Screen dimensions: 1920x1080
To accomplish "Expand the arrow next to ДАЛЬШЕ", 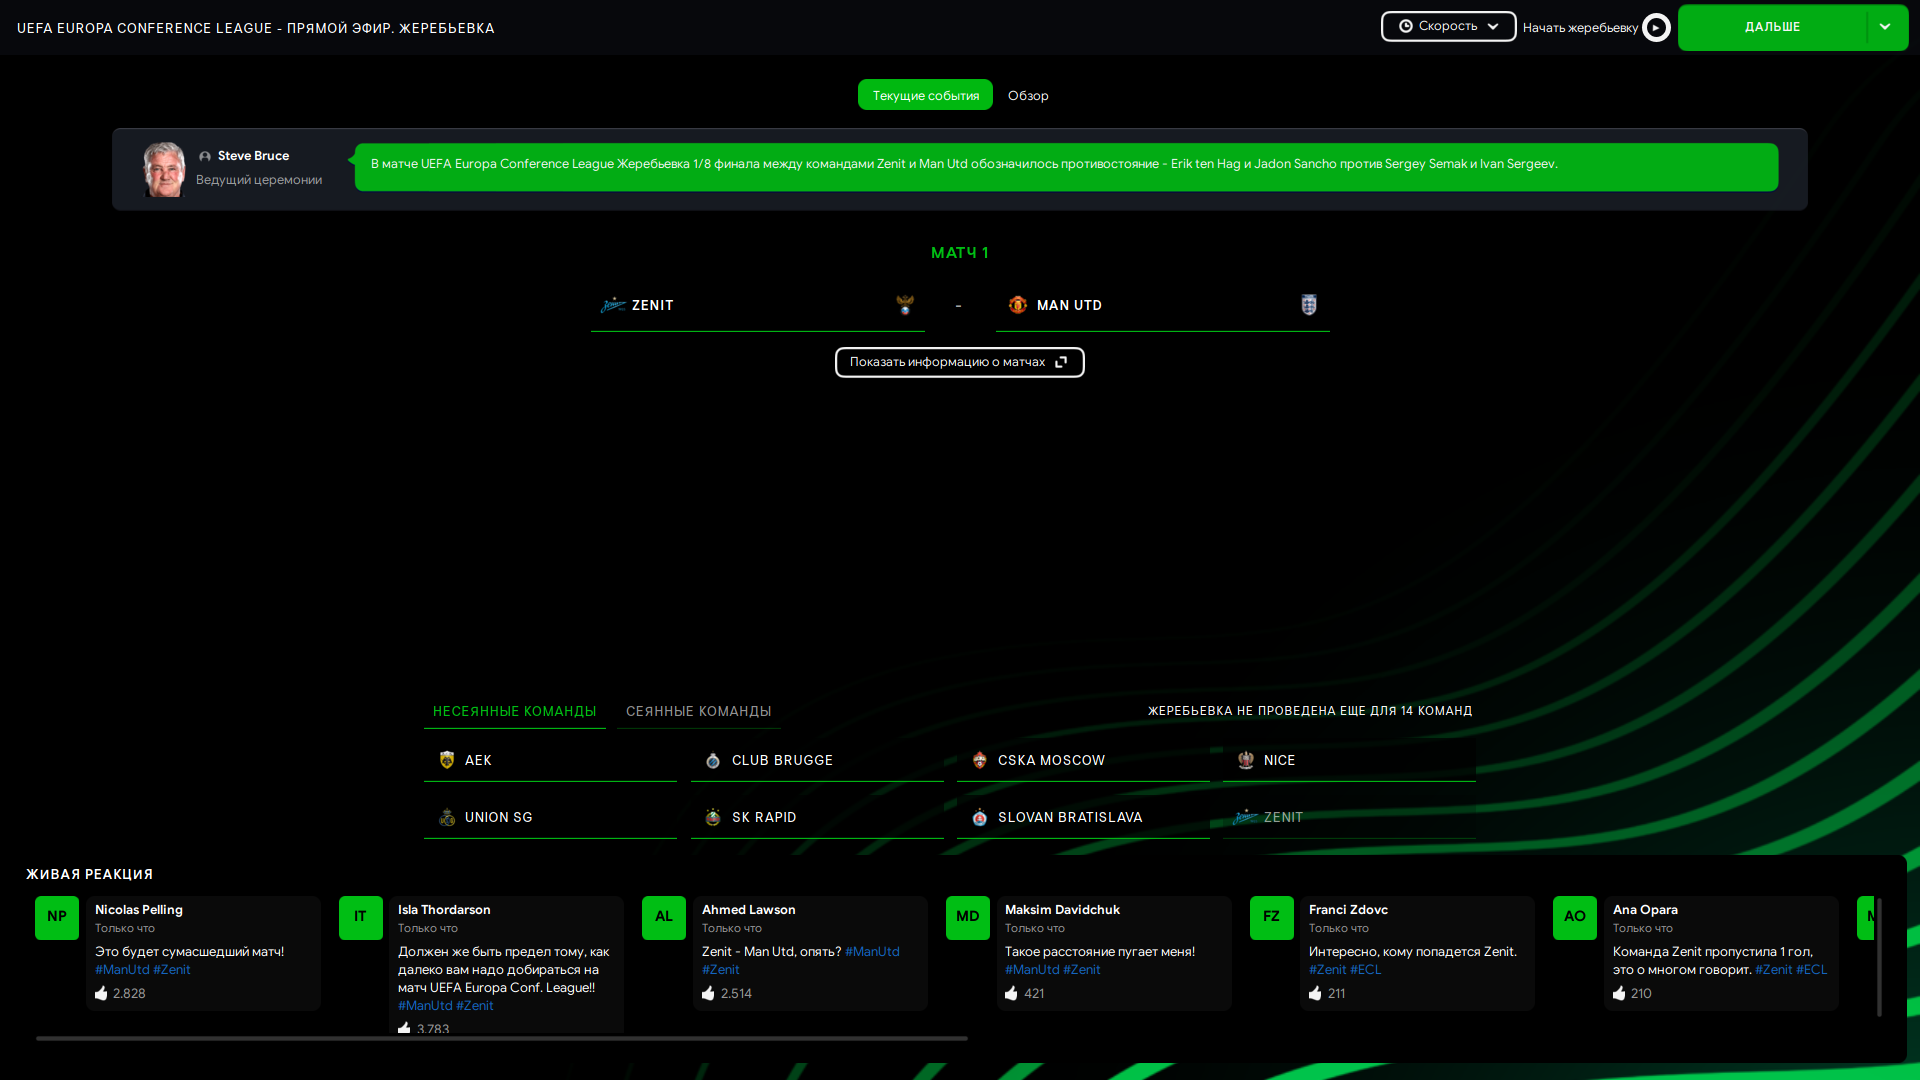I will click(1886, 27).
